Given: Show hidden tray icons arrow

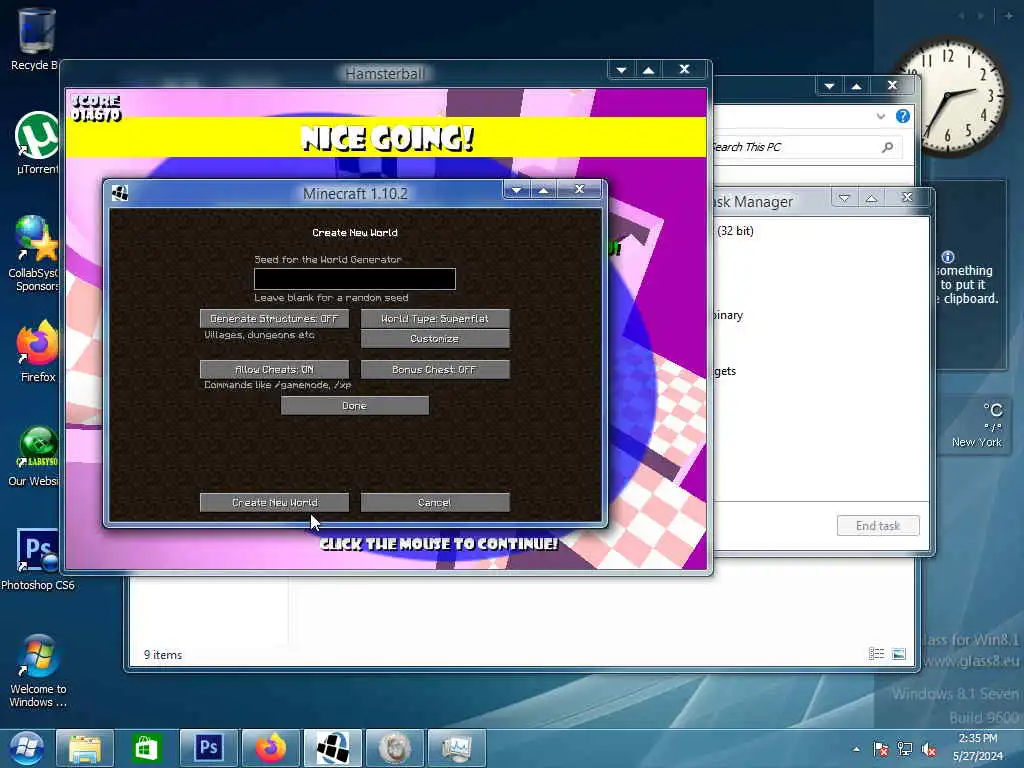Looking at the screenshot, I should click(x=856, y=749).
